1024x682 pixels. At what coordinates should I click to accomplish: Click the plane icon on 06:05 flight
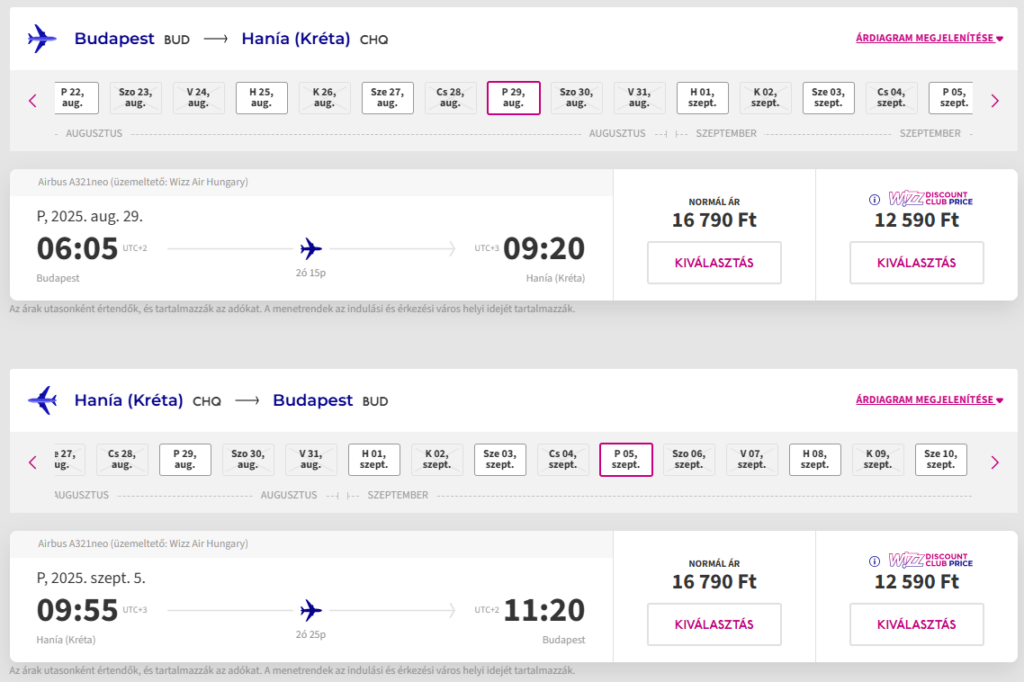(x=311, y=247)
